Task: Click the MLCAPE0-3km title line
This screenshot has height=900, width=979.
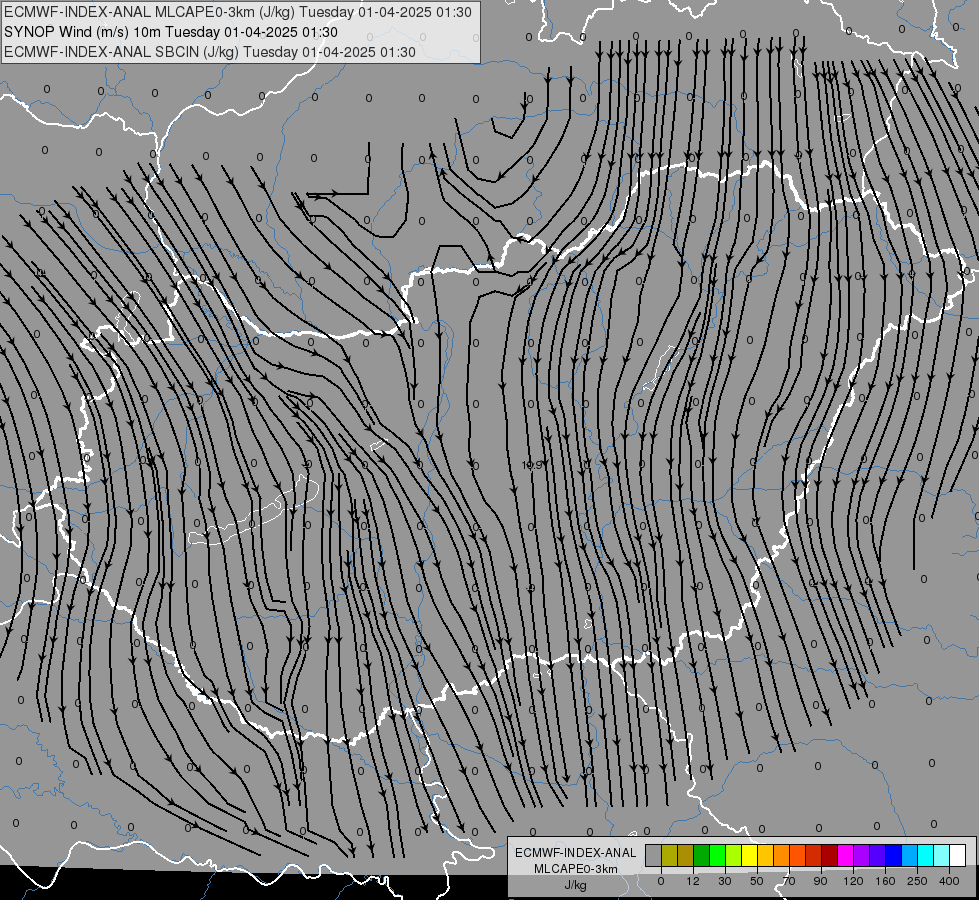Action: [x=237, y=12]
